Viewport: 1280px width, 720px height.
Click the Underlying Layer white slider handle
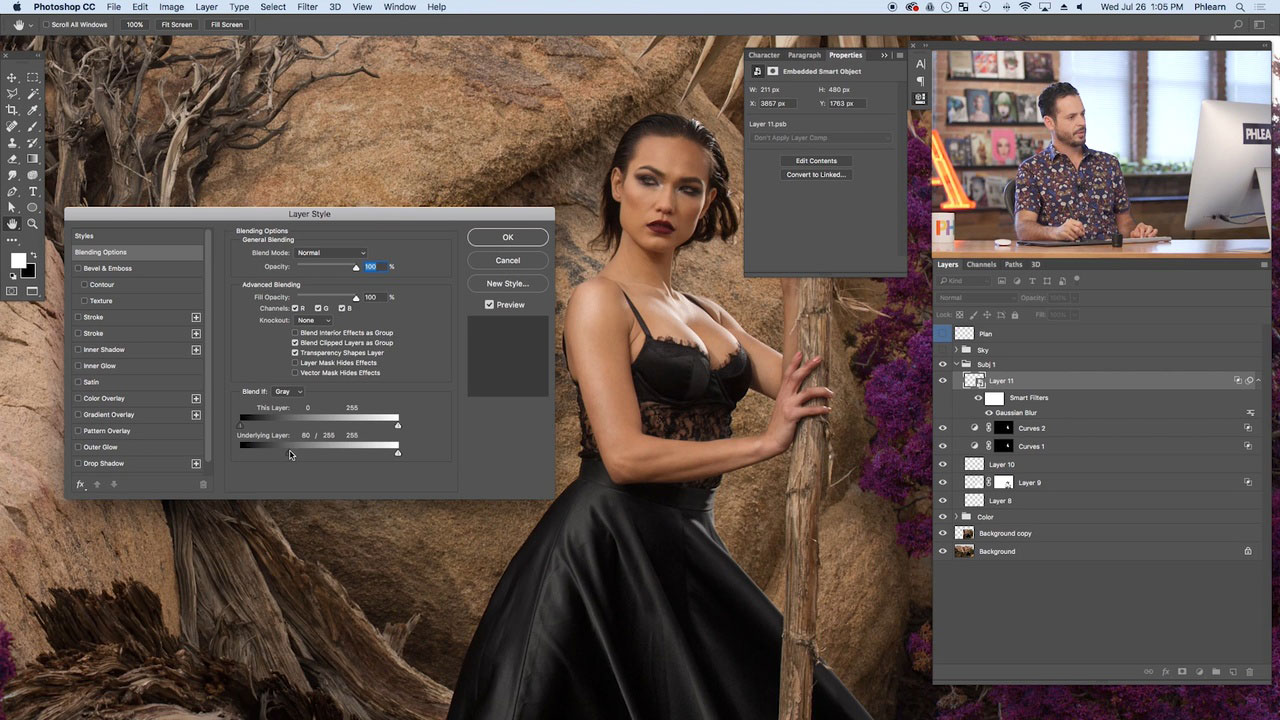[x=398, y=453]
